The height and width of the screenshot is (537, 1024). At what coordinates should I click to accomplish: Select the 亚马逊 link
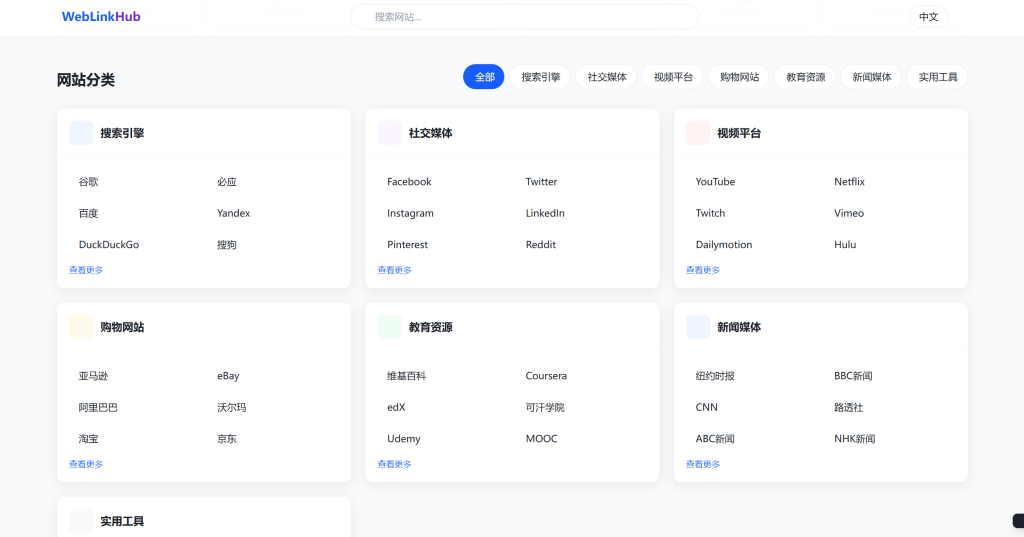pos(93,376)
